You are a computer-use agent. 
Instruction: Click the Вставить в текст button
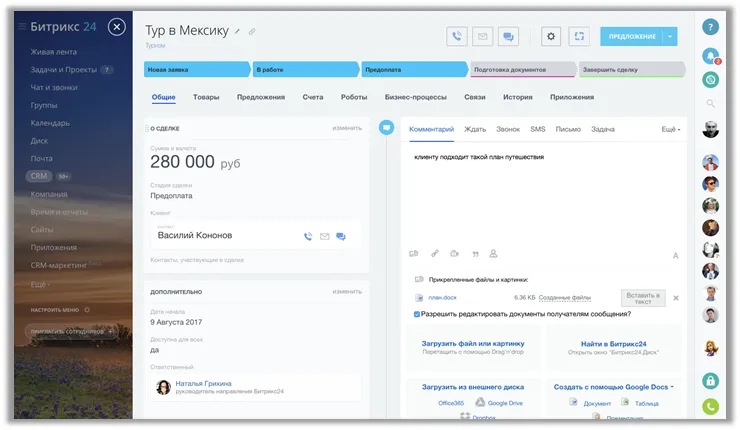pos(642,297)
